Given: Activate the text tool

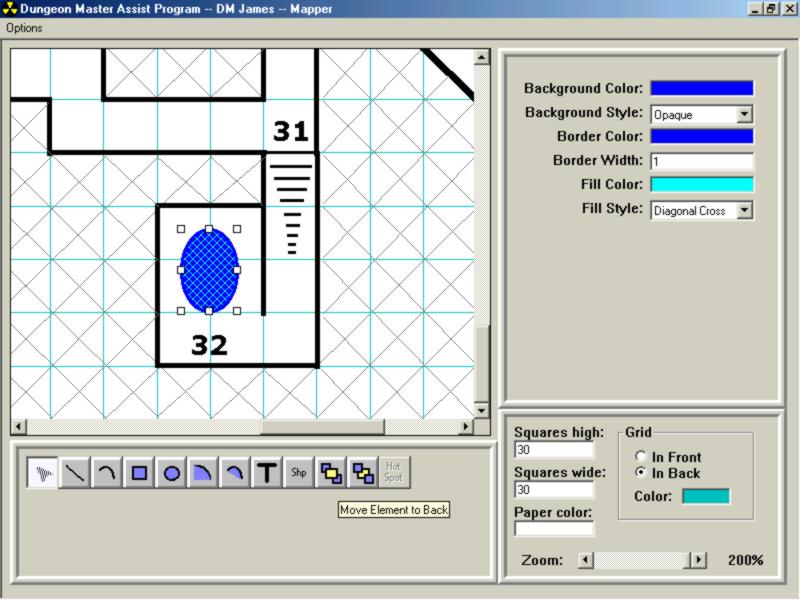Looking at the screenshot, I should (x=266, y=474).
